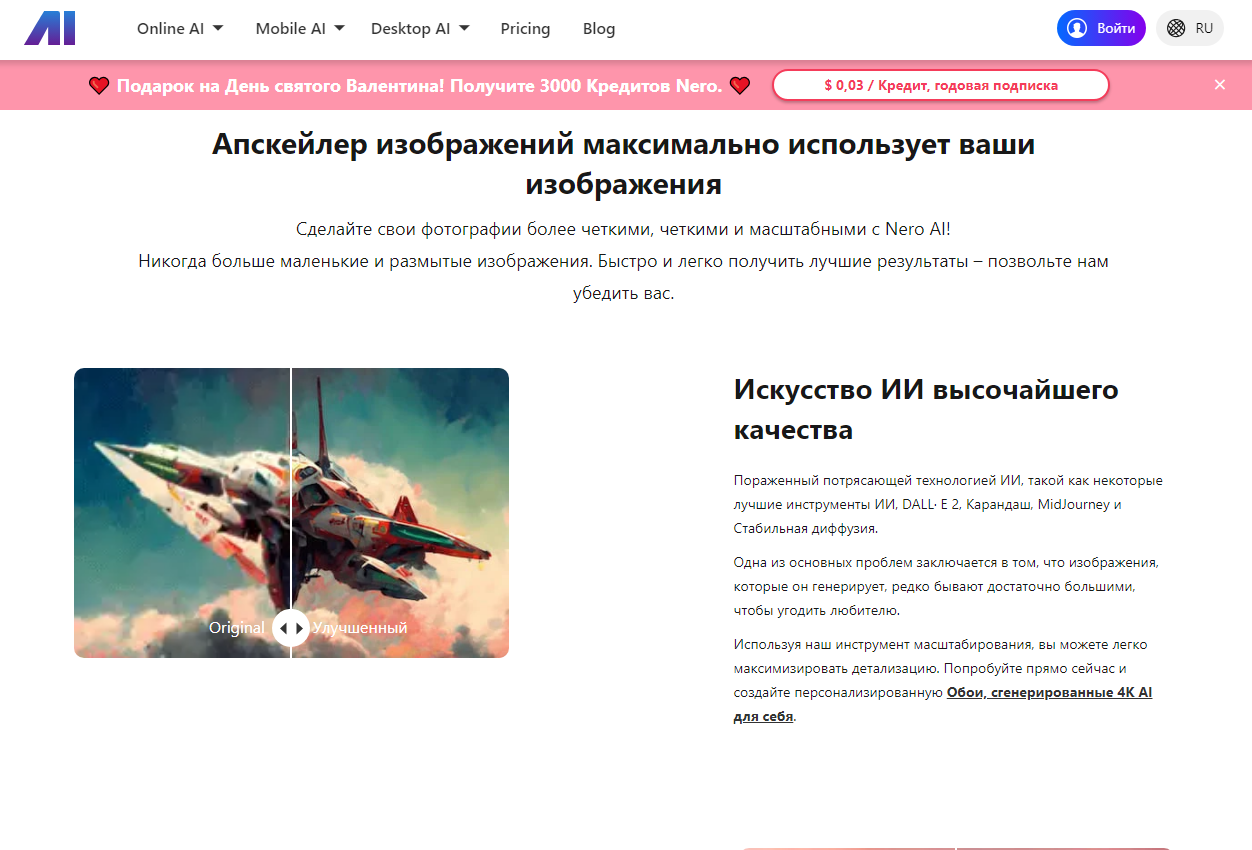
Task: Click the image comparison slider handle
Action: (x=291, y=628)
